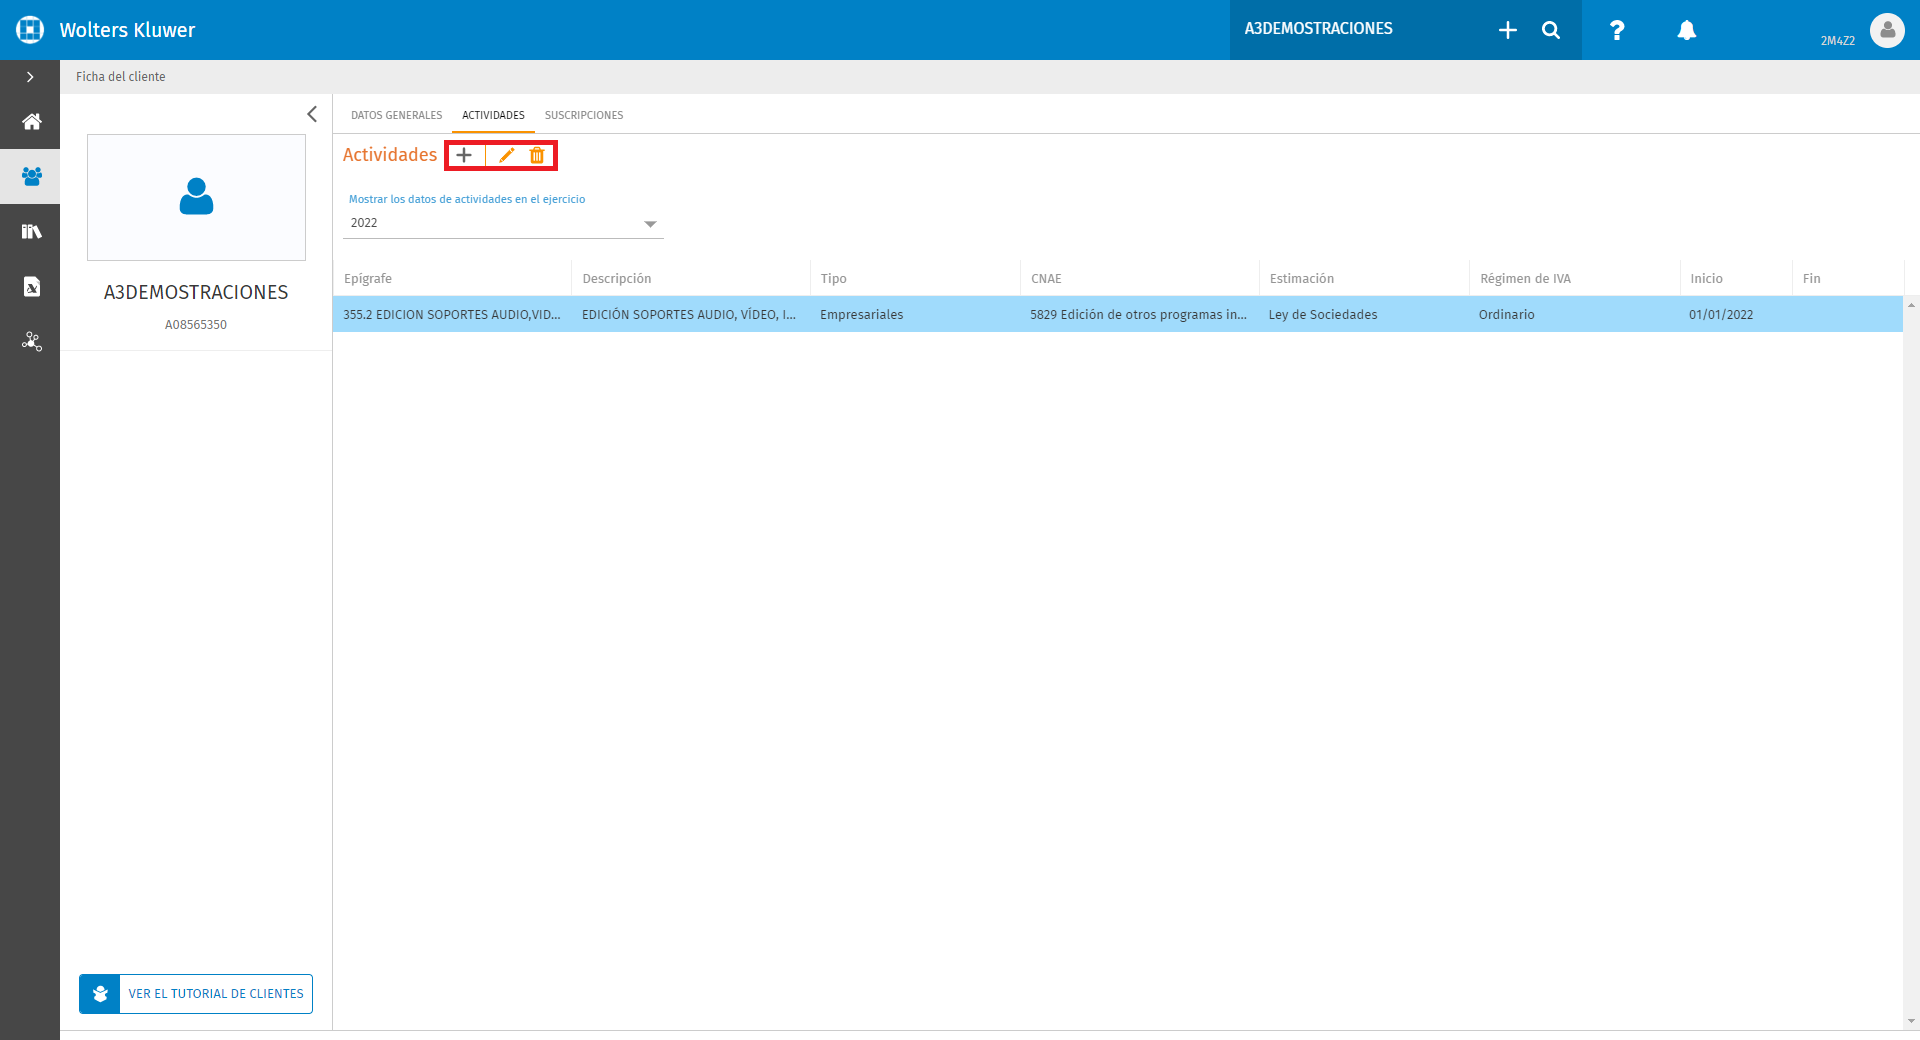Click the table scrollbar up arrow
Image resolution: width=1920 pixels, height=1040 pixels.
pyautogui.click(x=1912, y=304)
